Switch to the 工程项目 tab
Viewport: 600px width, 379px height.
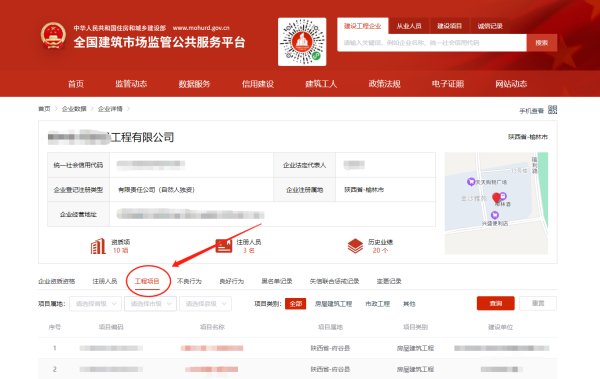pyautogui.click(x=147, y=281)
